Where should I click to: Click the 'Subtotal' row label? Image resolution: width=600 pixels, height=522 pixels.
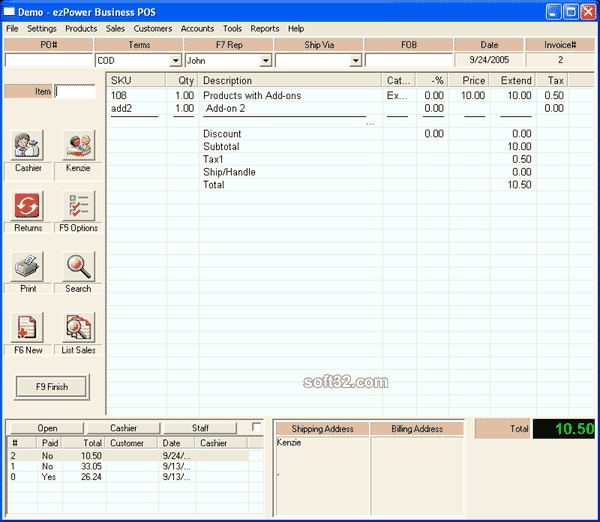221,147
